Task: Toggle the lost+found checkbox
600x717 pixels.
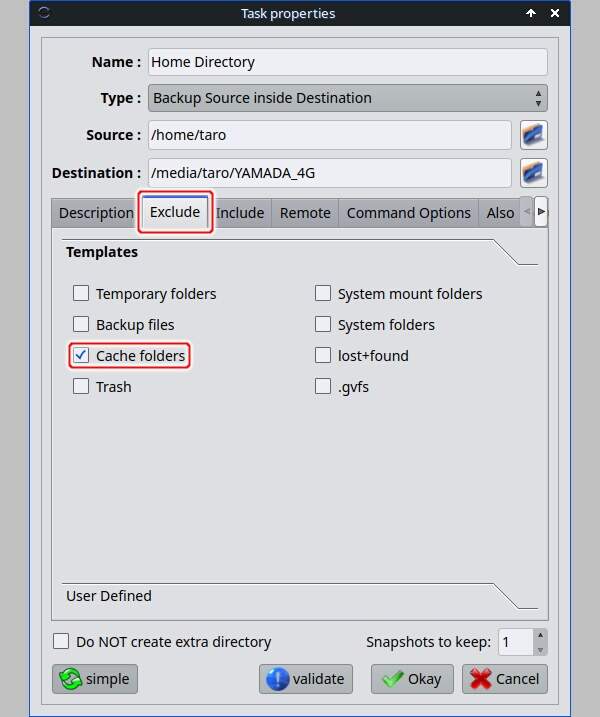Action: tap(323, 355)
